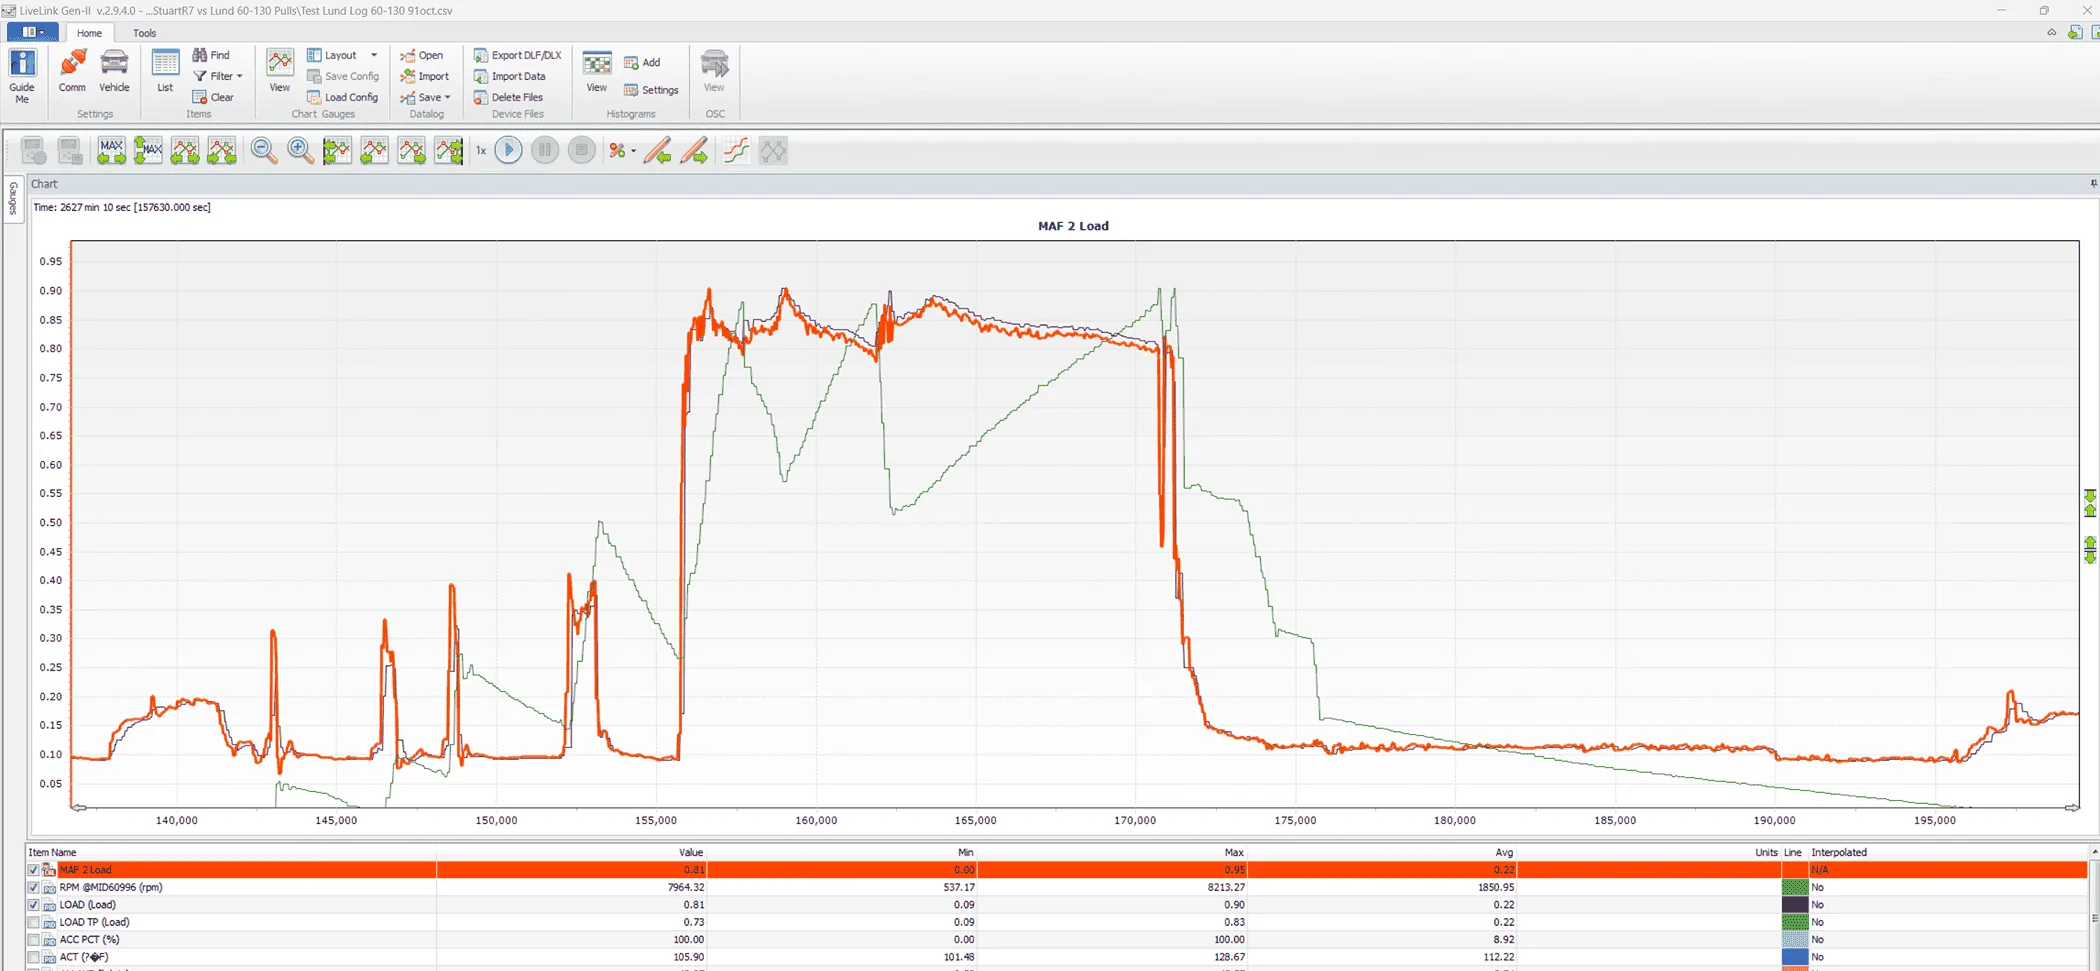Click the Item Name column header
The image size is (2100, 971).
click(x=53, y=852)
